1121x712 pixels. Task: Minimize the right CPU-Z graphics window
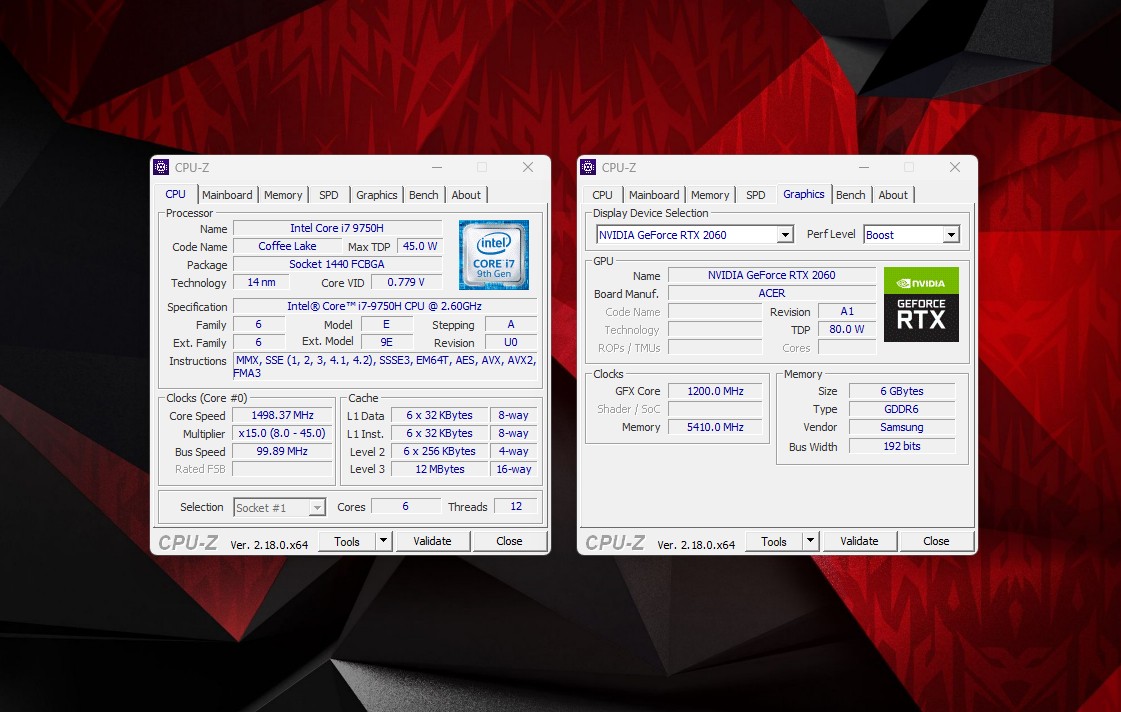863,167
